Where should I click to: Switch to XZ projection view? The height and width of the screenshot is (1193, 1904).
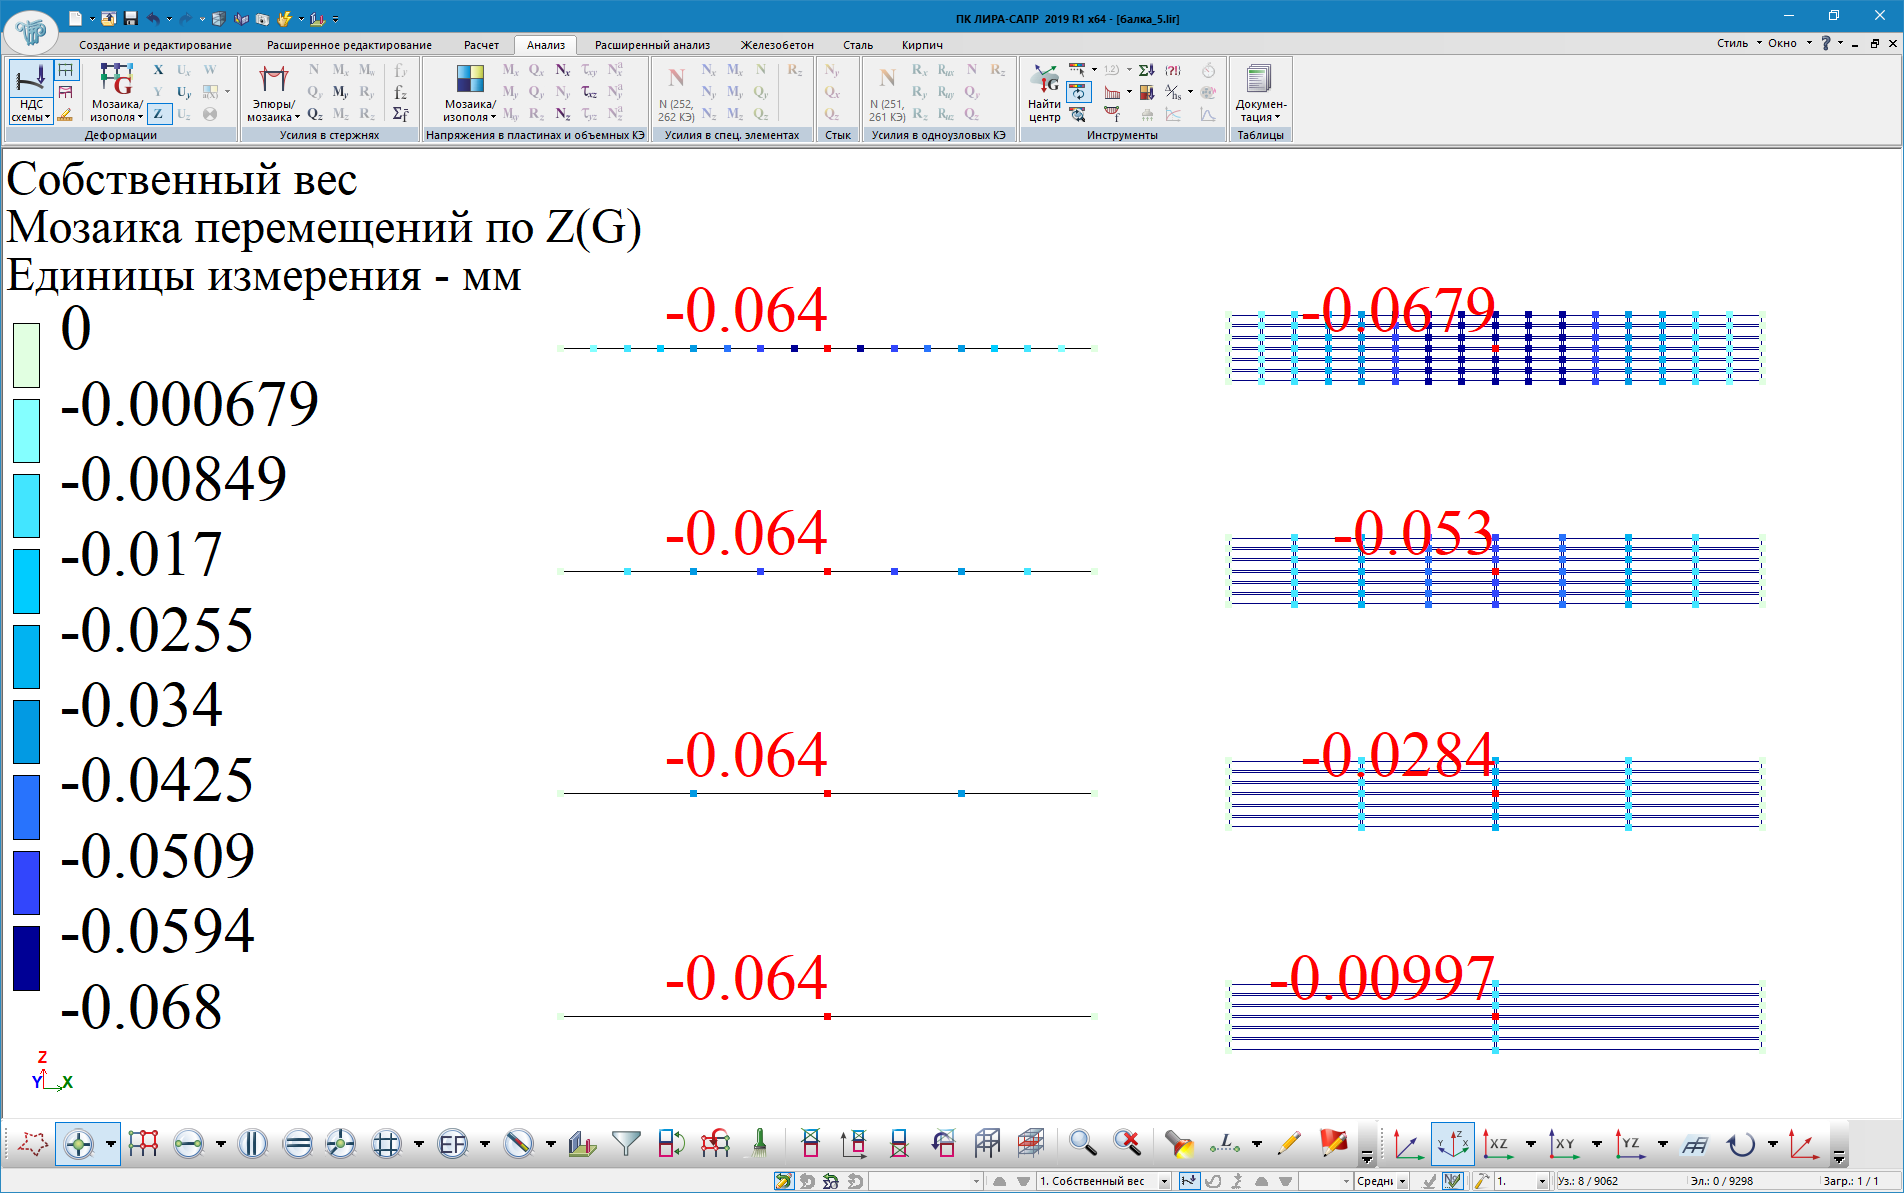1498,1144
